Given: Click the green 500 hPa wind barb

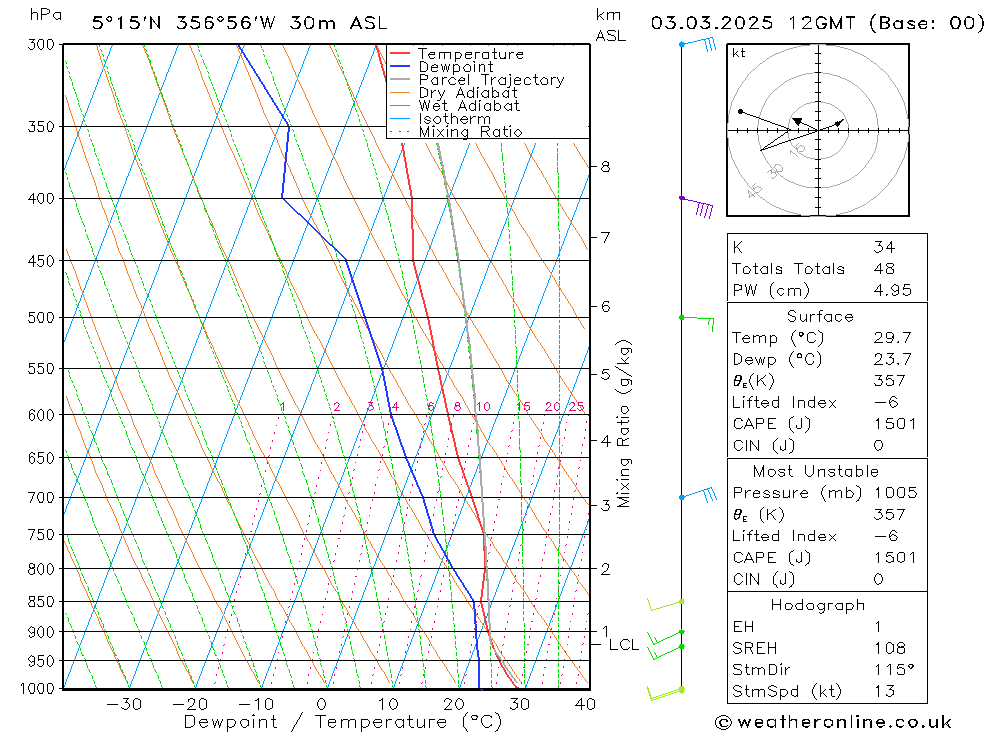Looking at the screenshot, I should point(697,322).
